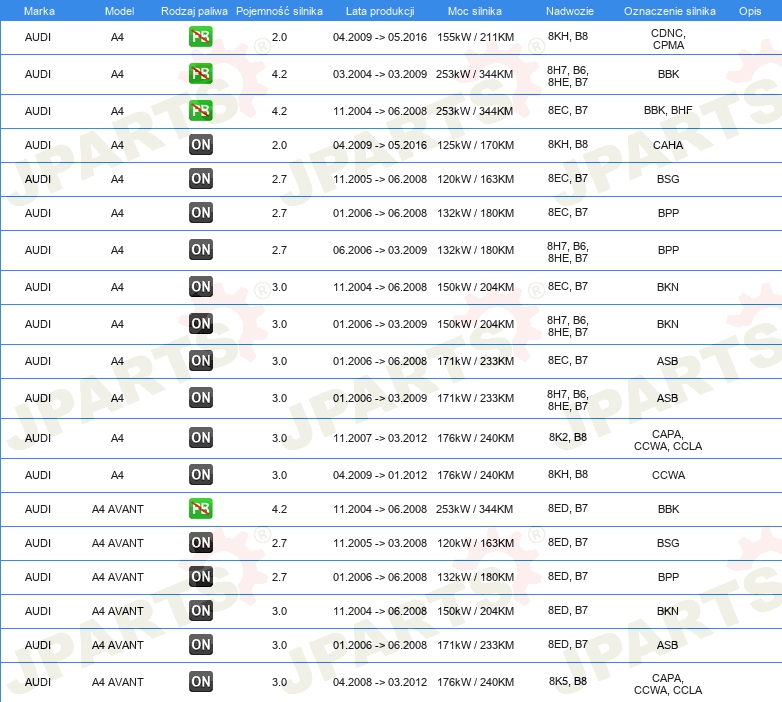Select the 04.2009 -> 01.2012 production date cell
The width and height of the screenshot is (782, 702).
click(379, 475)
